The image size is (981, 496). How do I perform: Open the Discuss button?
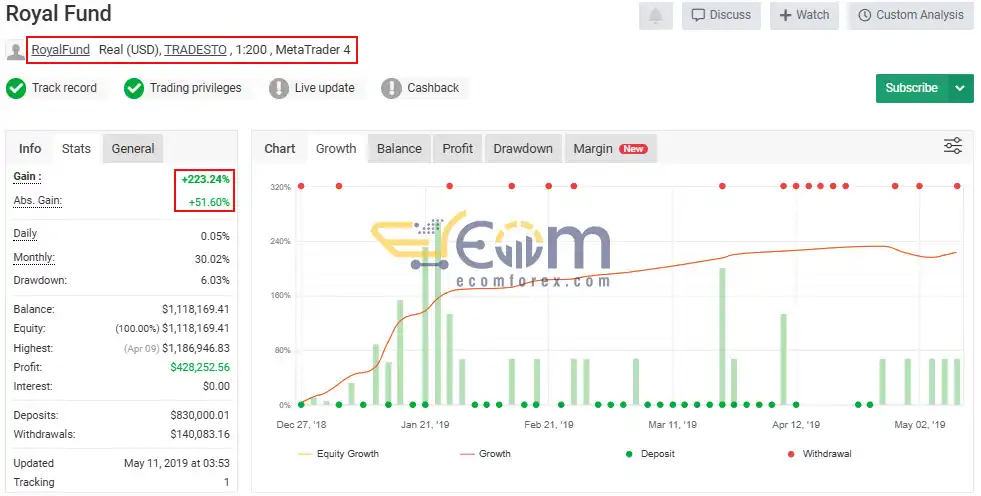(x=721, y=16)
